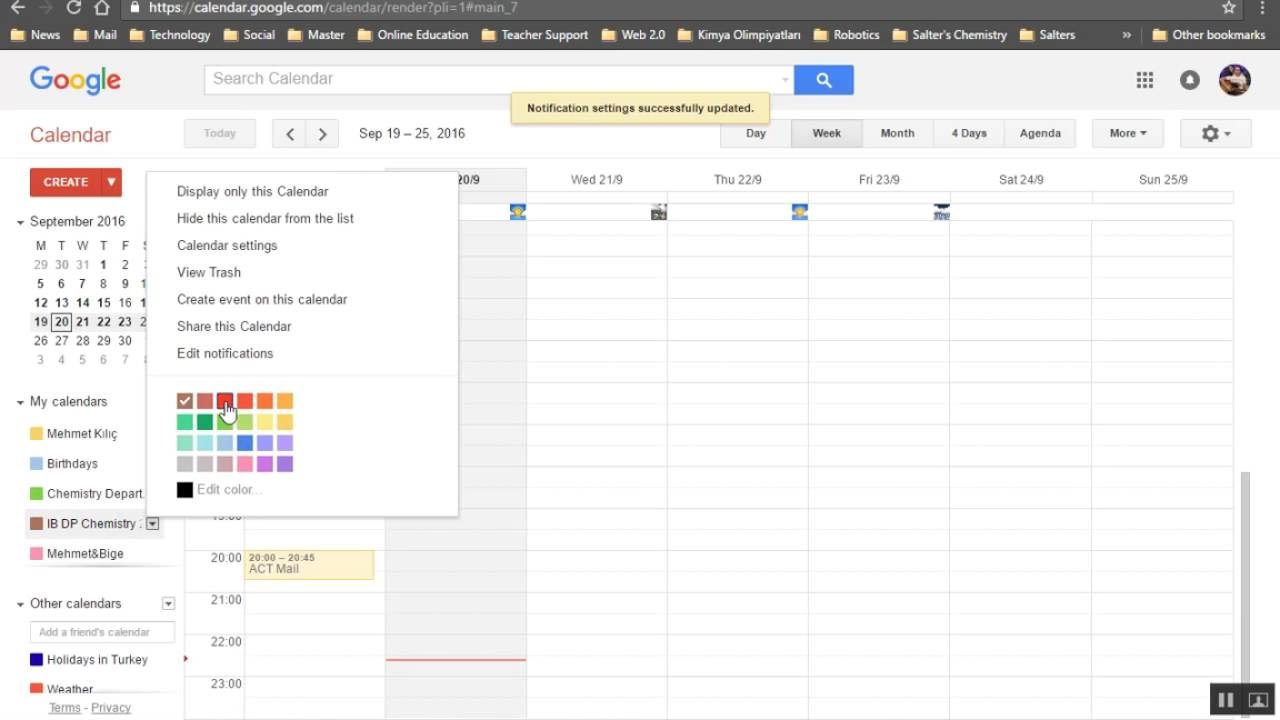
Task: Click the picture-in-picture icon at bottom right
Action: [x=1258, y=700]
